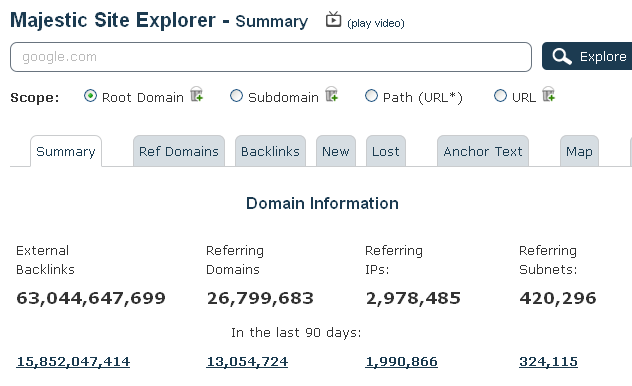The height and width of the screenshot is (386, 632).
Task: Open the 13,054,724 referring domains link
Action: tap(247, 361)
